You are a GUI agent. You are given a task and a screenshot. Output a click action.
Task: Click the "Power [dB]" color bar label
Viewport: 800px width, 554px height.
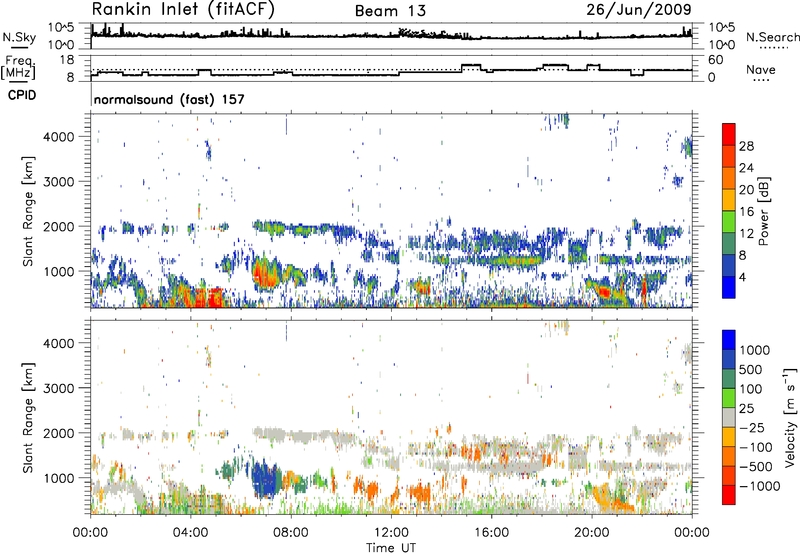tap(763, 211)
